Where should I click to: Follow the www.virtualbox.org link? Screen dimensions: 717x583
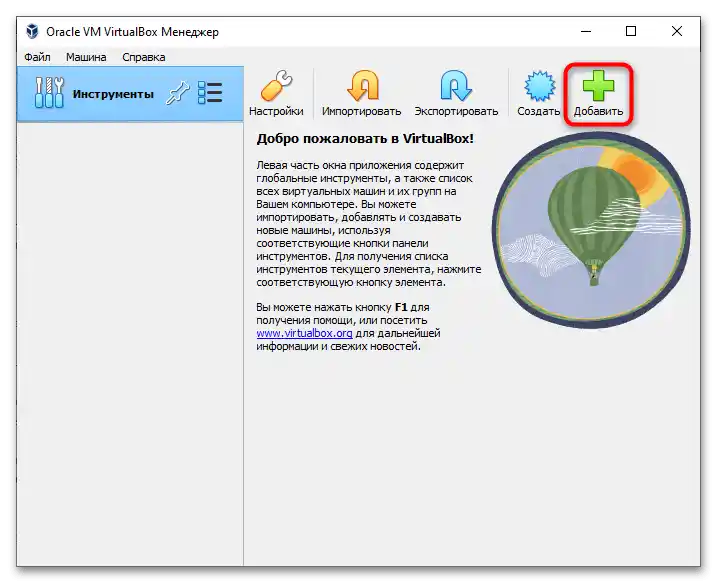(304, 333)
